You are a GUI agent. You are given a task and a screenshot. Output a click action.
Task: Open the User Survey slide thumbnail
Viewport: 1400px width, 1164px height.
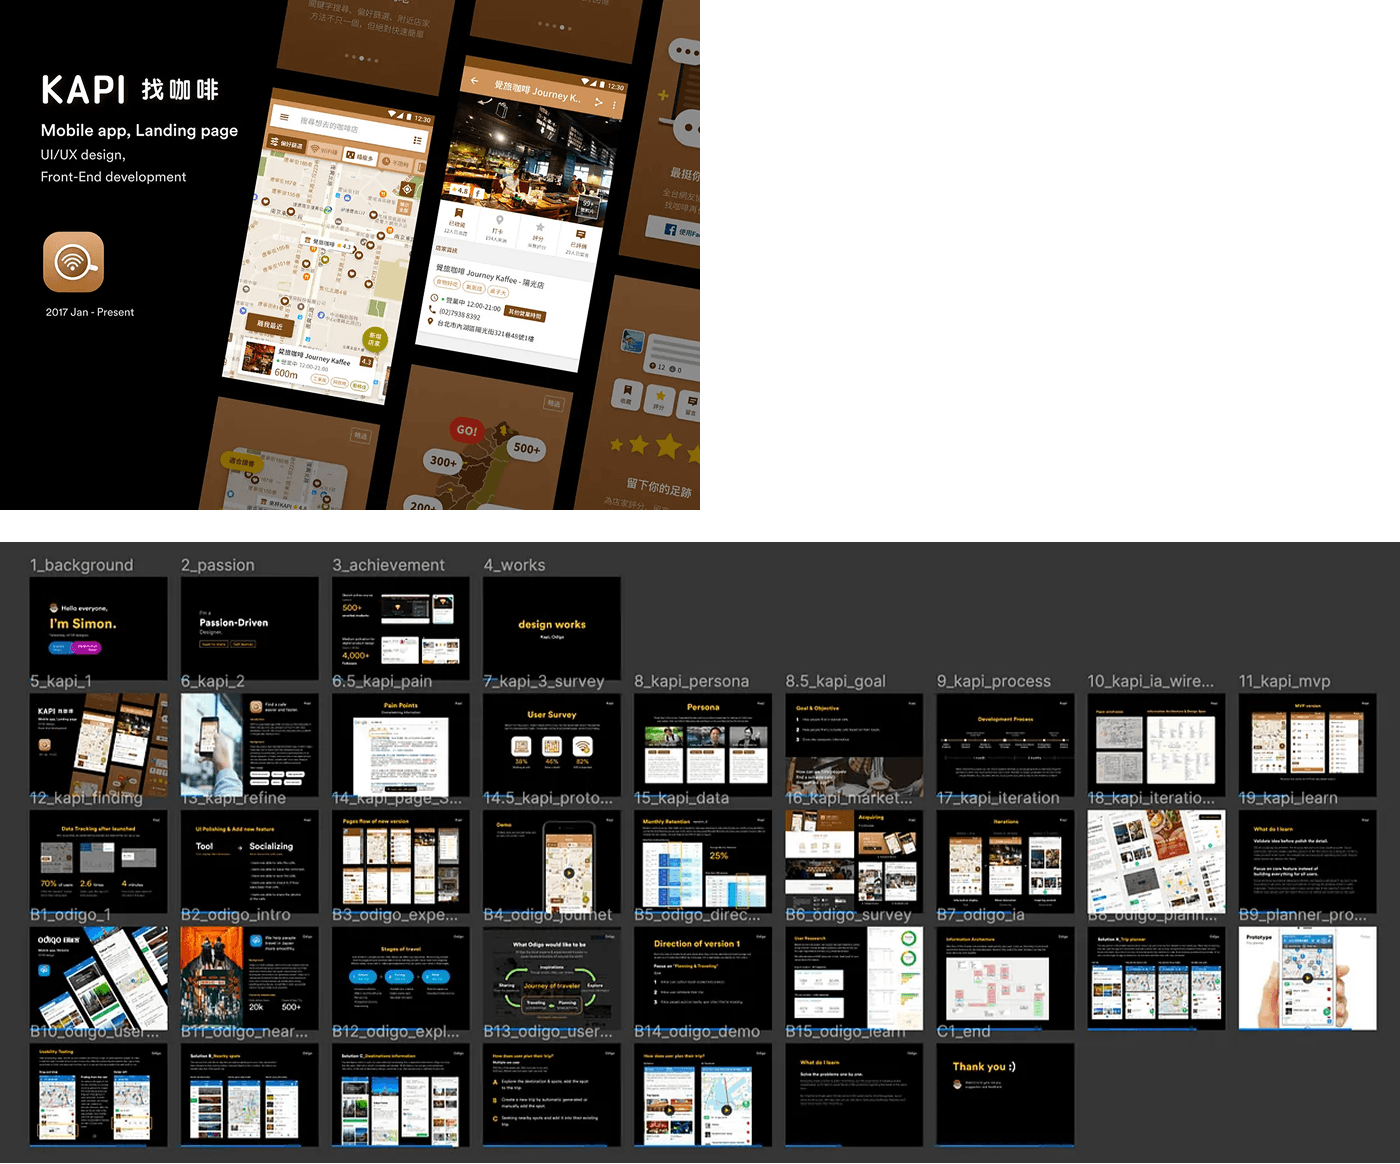coord(552,745)
